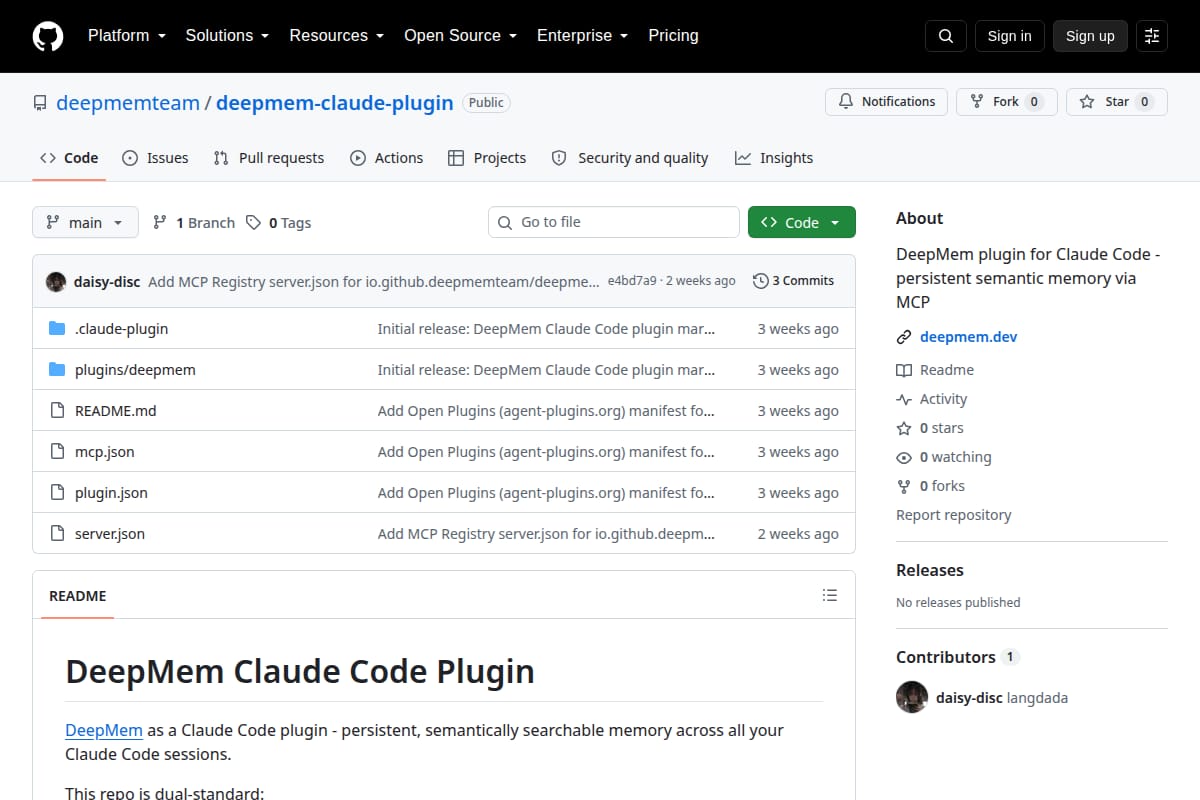
Task: Open the appearance settings icon button
Action: pos(1152,36)
